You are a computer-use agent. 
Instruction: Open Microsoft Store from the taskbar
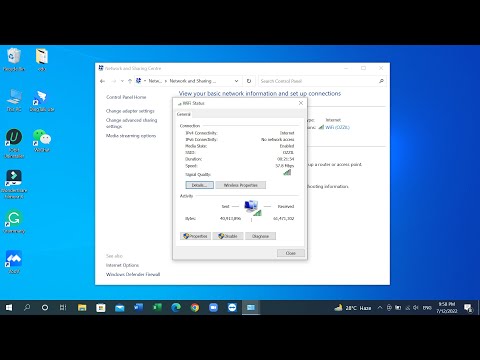coord(101,307)
